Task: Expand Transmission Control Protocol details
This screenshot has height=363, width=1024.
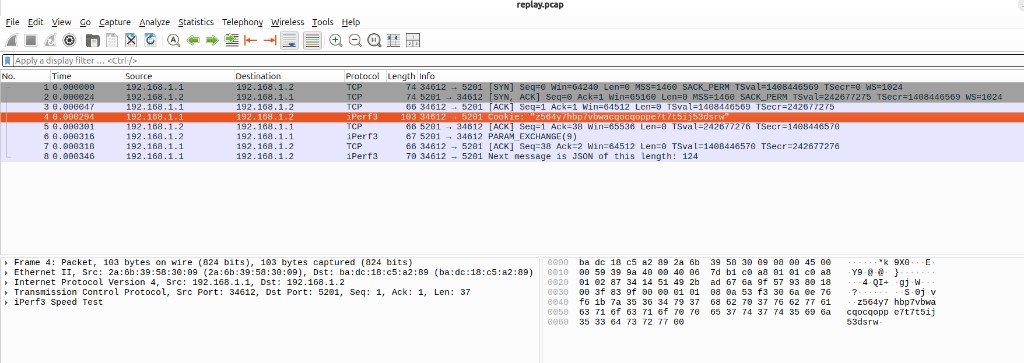Action: [7, 292]
